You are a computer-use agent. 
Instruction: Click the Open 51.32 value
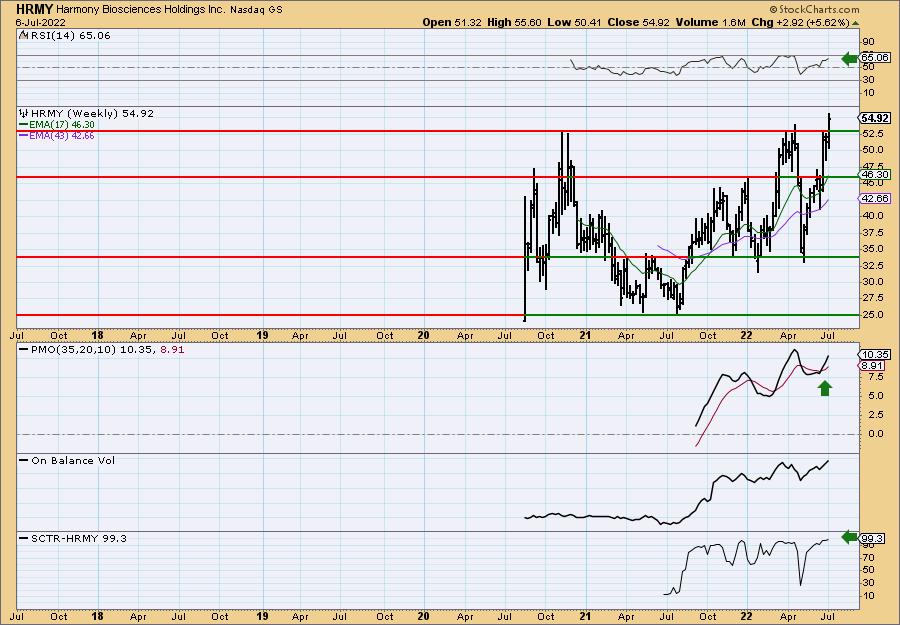451,22
